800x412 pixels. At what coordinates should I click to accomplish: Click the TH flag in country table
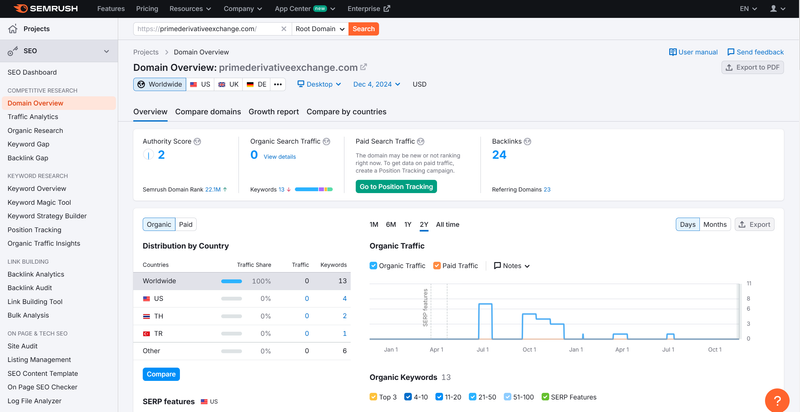146,316
